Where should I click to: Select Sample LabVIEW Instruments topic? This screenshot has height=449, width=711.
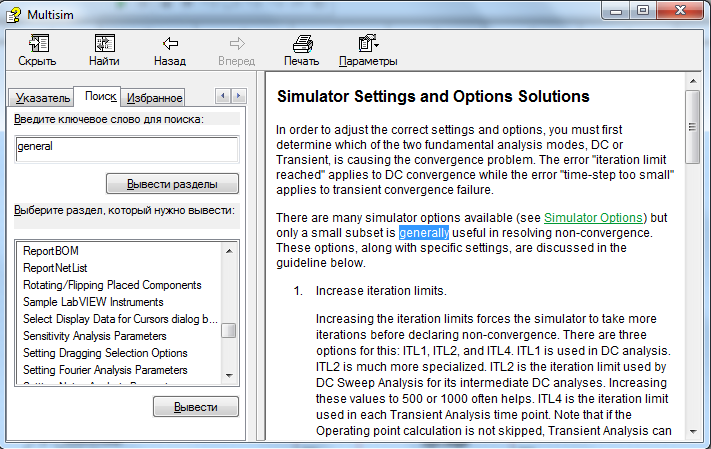[x=93, y=302]
